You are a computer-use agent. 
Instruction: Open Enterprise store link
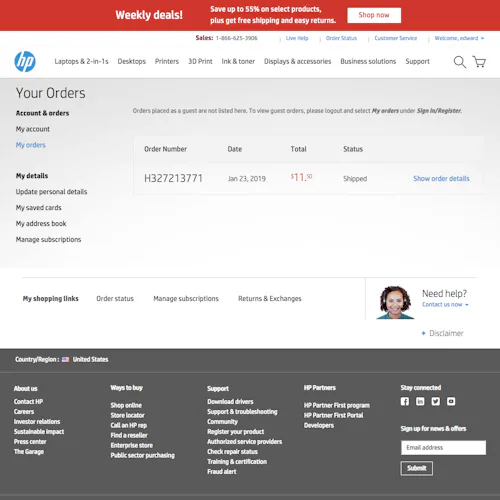(132, 445)
